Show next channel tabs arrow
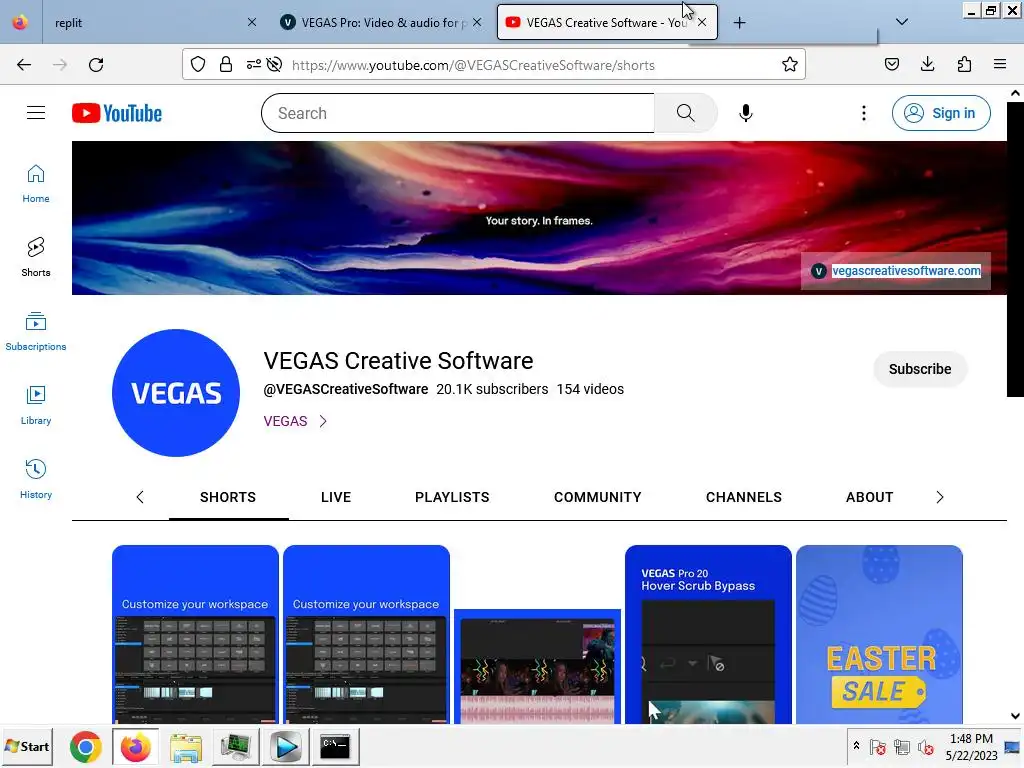This screenshot has width=1024, height=768. click(940, 498)
